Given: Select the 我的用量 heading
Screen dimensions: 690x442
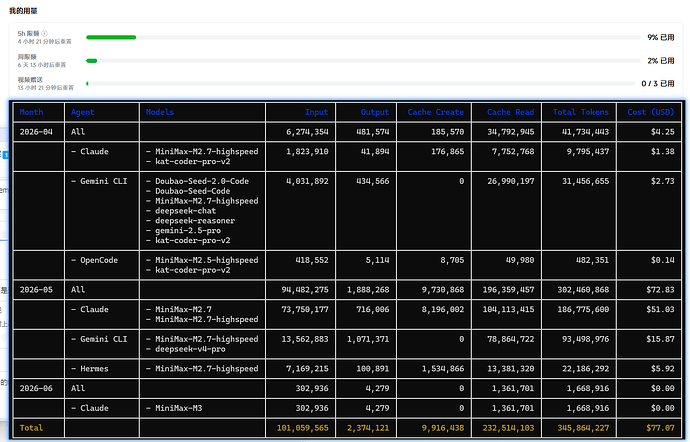Looking at the screenshot, I should 23,11.
